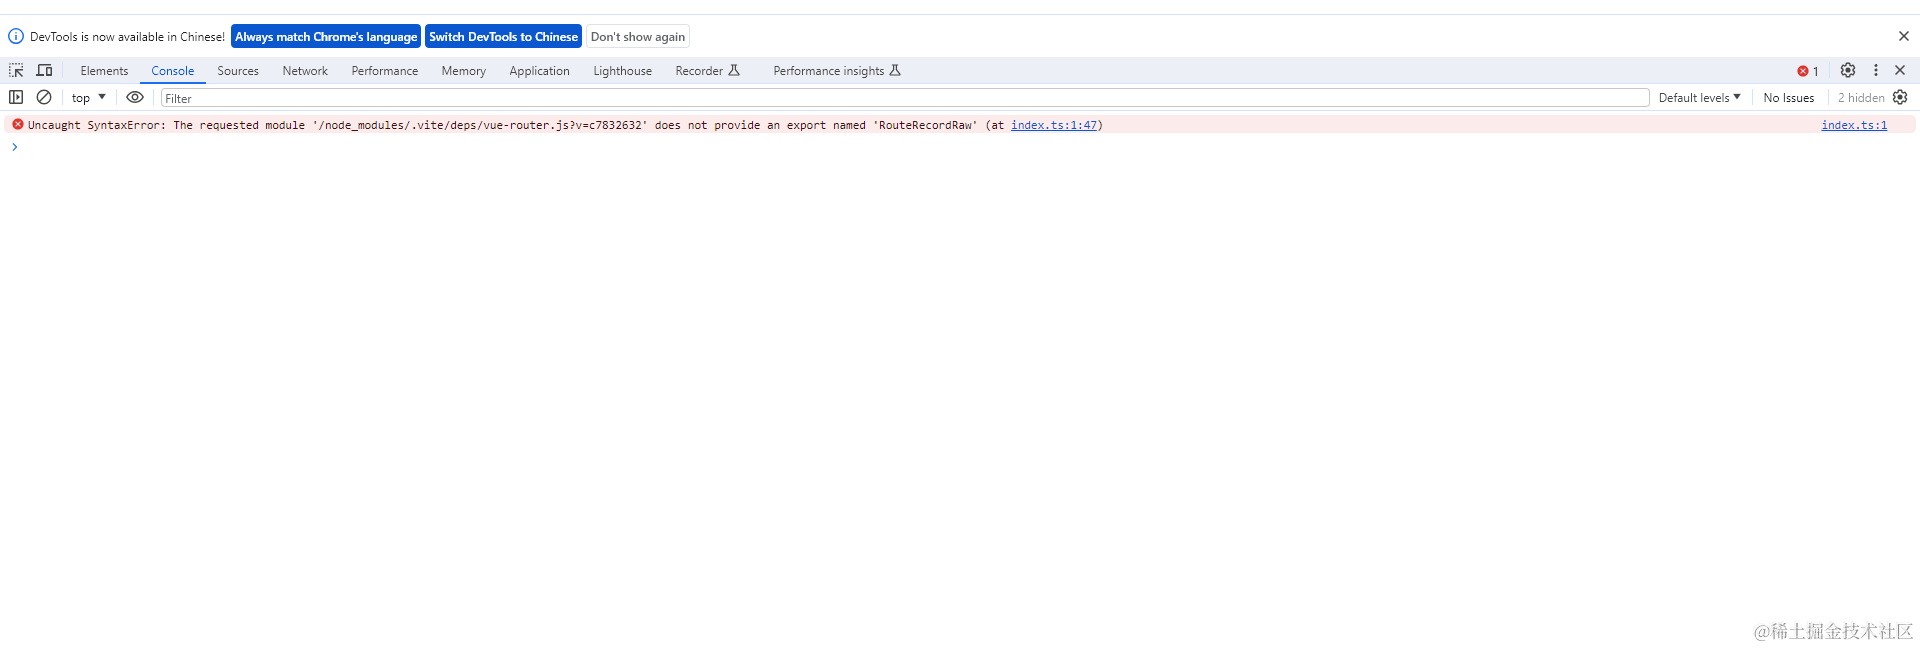Show the console sidebar panel icon
Viewport: 1920px width, 648px height.
click(16, 97)
